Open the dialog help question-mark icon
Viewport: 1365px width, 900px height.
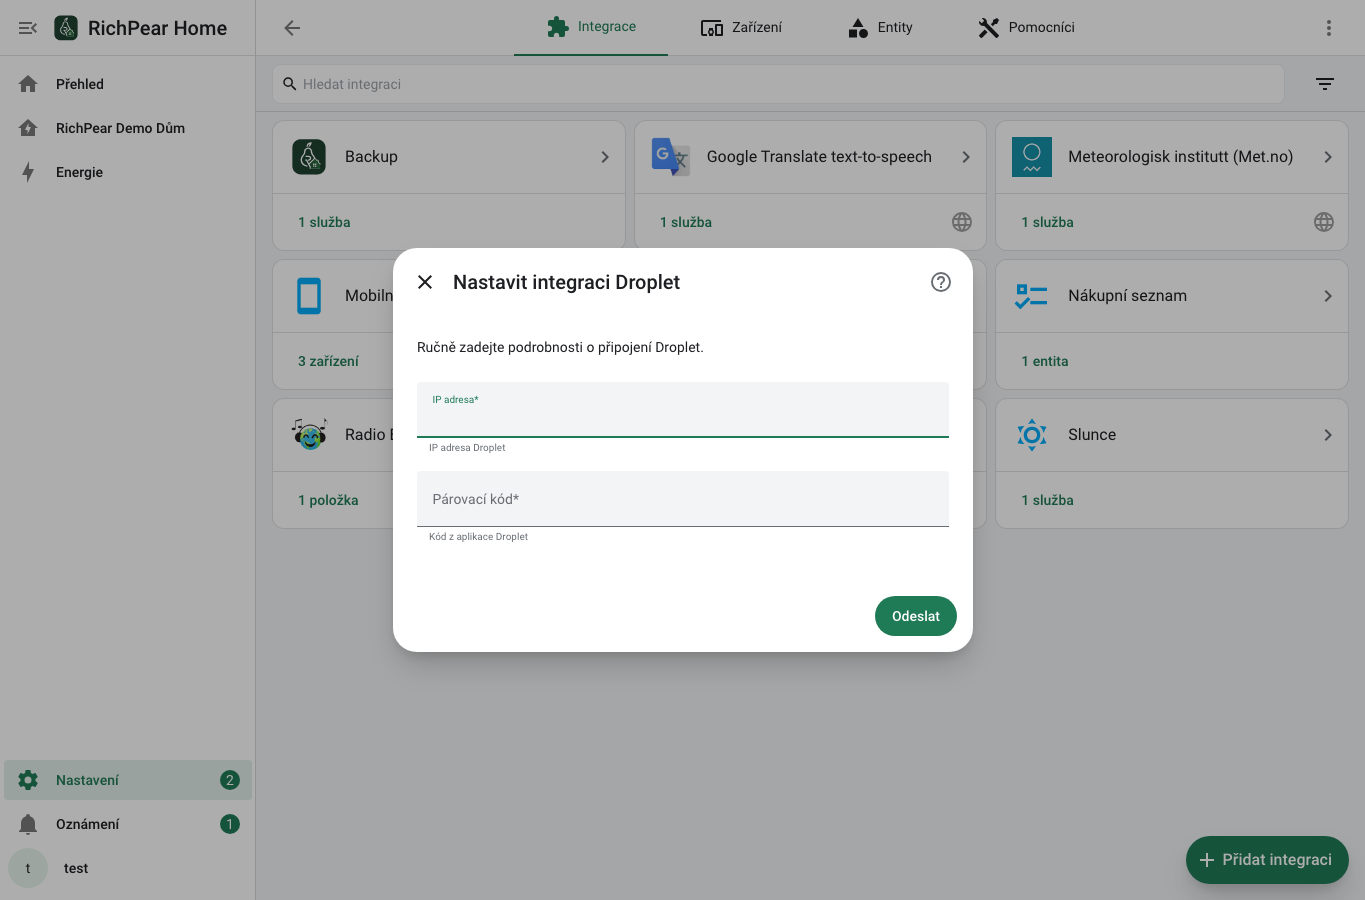pos(941,282)
